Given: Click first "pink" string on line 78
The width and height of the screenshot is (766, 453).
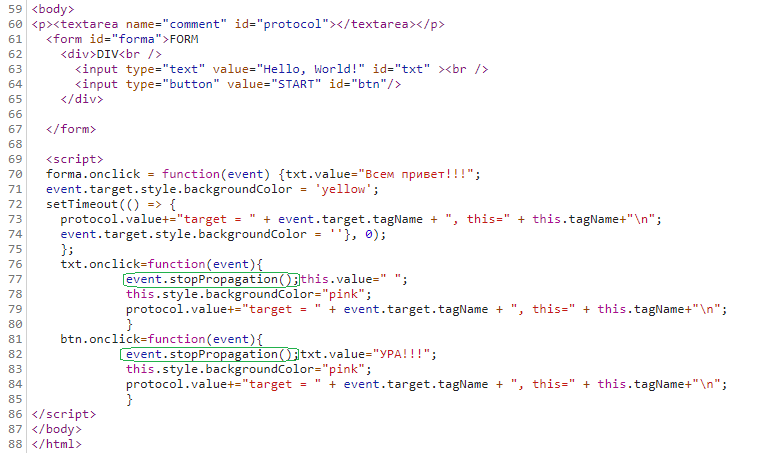Looking at the screenshot, I should 343,295.
